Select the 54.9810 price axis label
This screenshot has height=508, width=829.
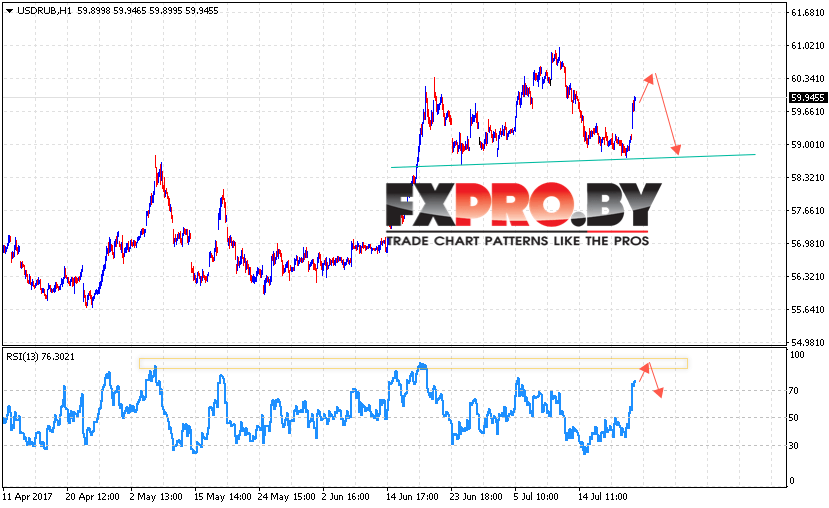pyautogui.click(x=808, y=343)
